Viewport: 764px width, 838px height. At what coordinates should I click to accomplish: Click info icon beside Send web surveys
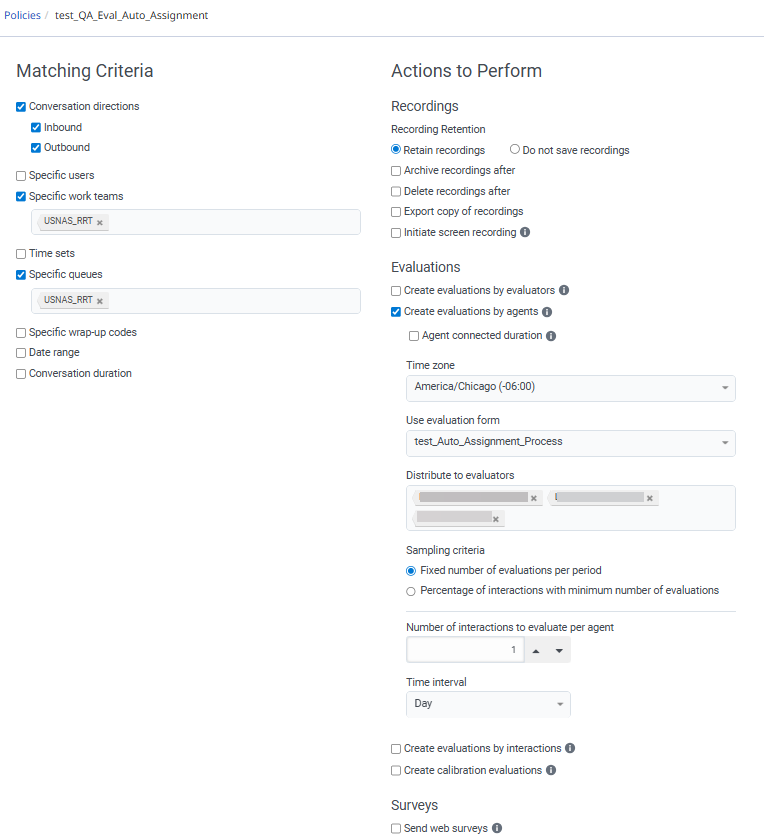pos(497,828)
